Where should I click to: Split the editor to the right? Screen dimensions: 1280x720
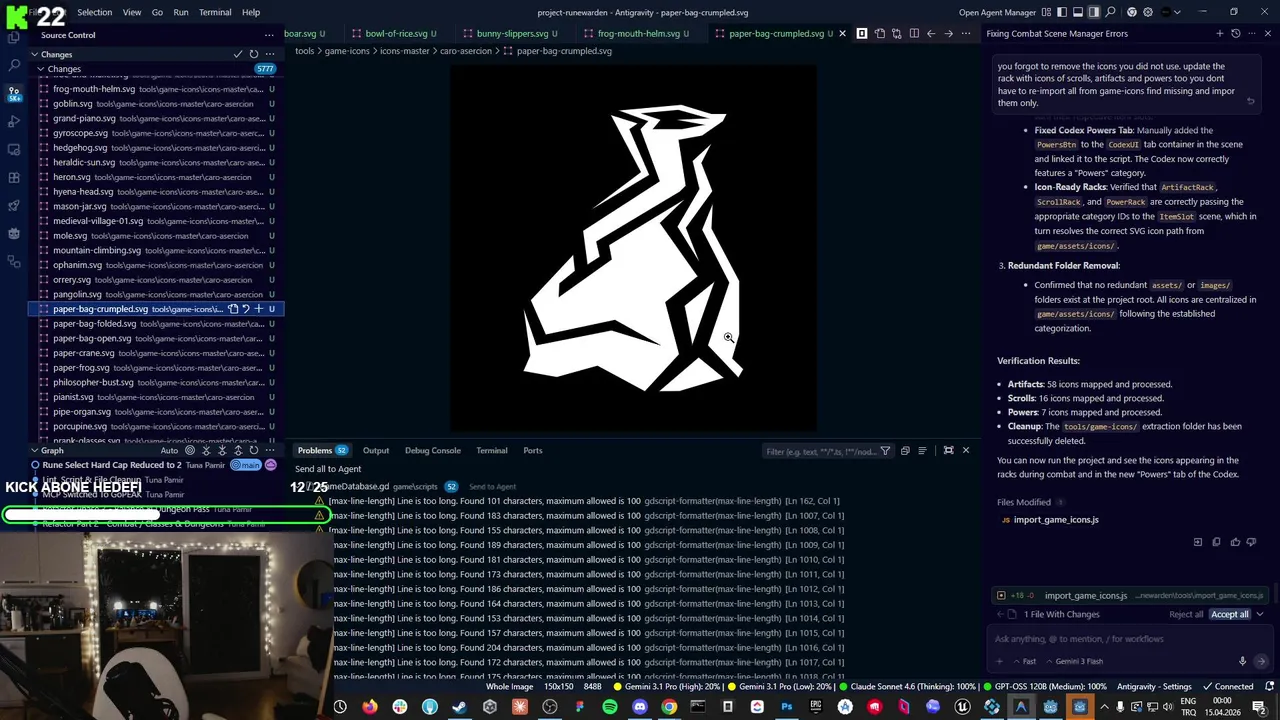pyautogui.click(x=913, y=33)
